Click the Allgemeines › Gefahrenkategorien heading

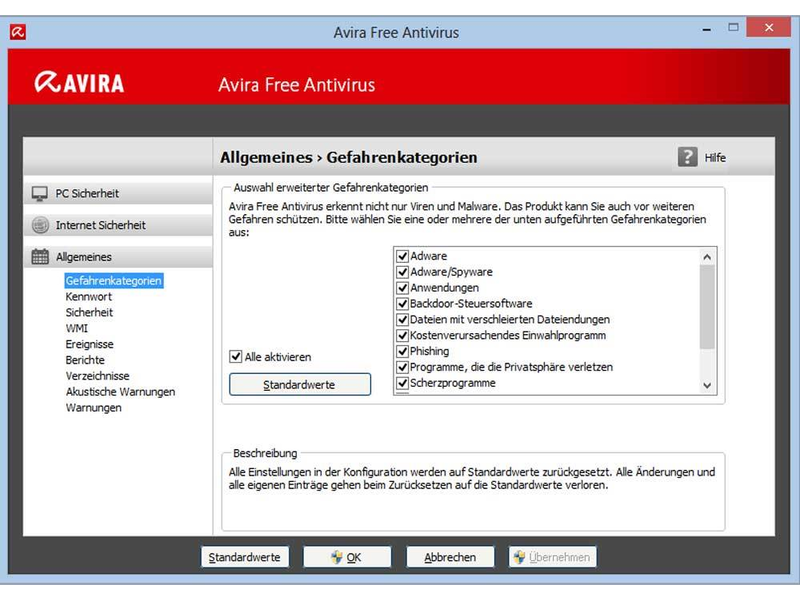(348, 157)
